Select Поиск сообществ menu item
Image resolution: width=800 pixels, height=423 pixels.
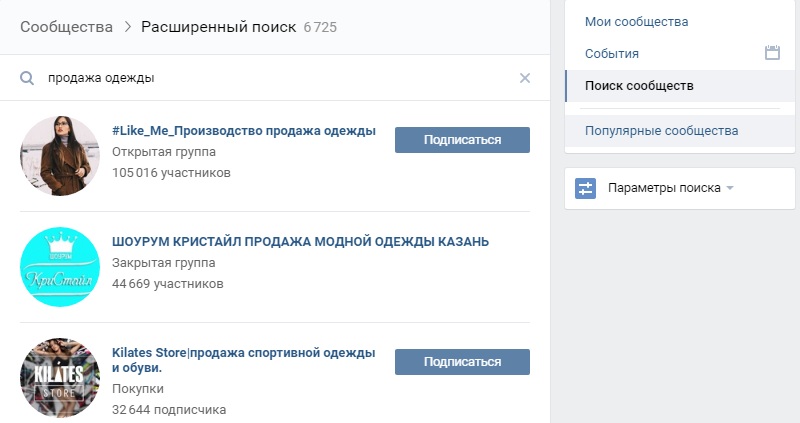pyautogui.click(x=680, y=86)
